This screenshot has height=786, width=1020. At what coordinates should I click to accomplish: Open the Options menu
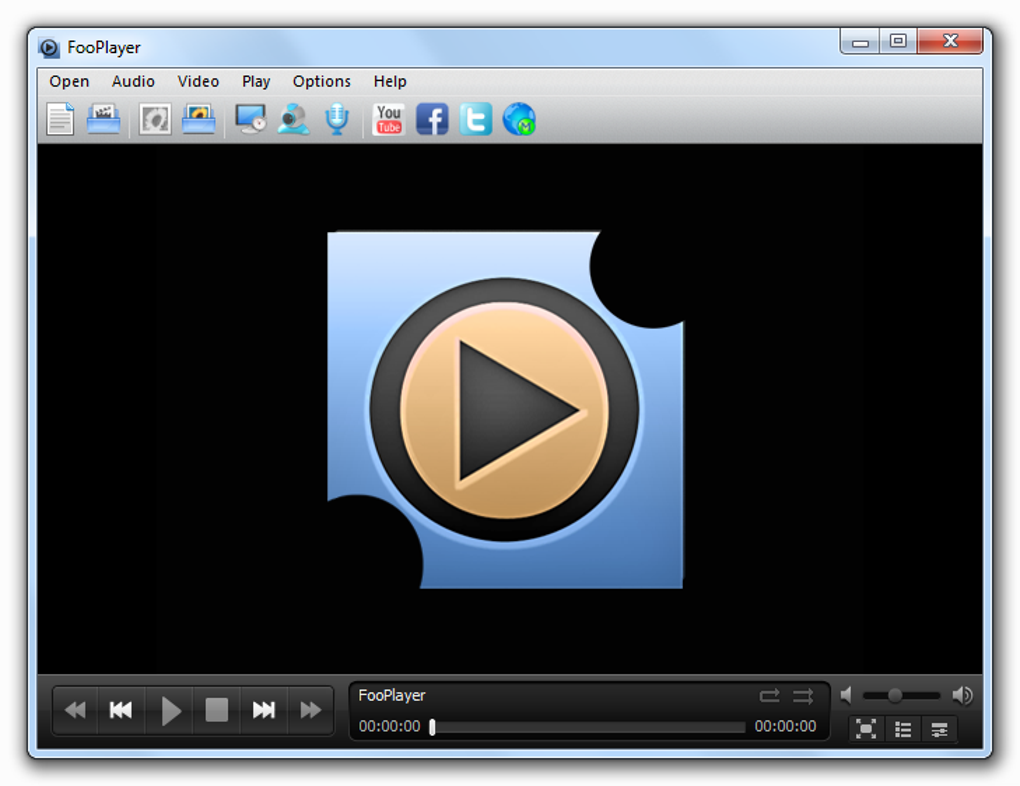pos(322,81)
